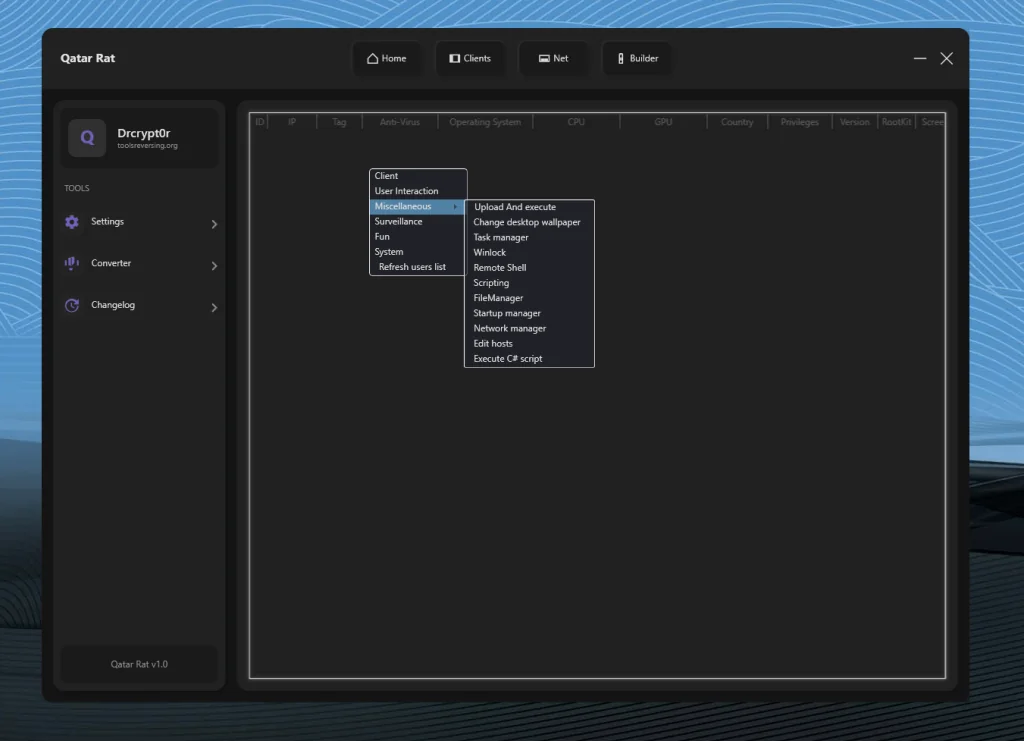Click the Changelog clock icon

tap(72, 305)
